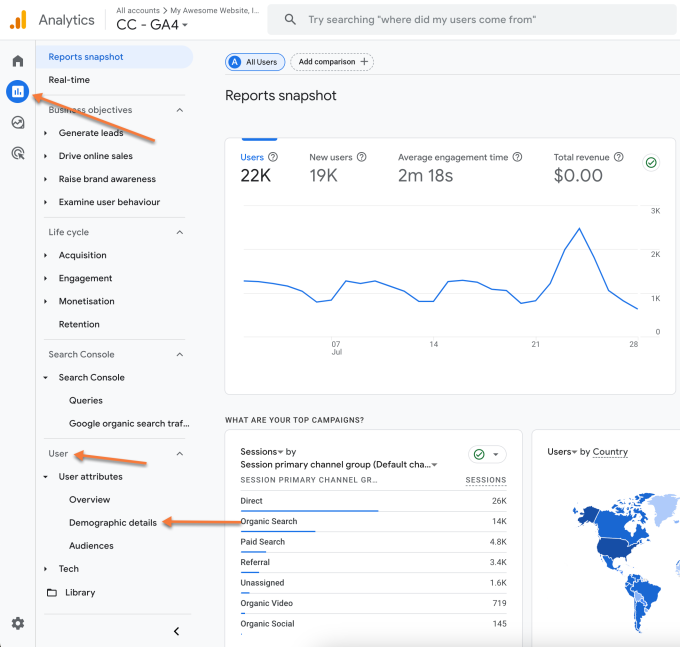The height and width of the screenshot is (647, 680).
Task: Click the Add comparison button
Action: tap(332, 62)
